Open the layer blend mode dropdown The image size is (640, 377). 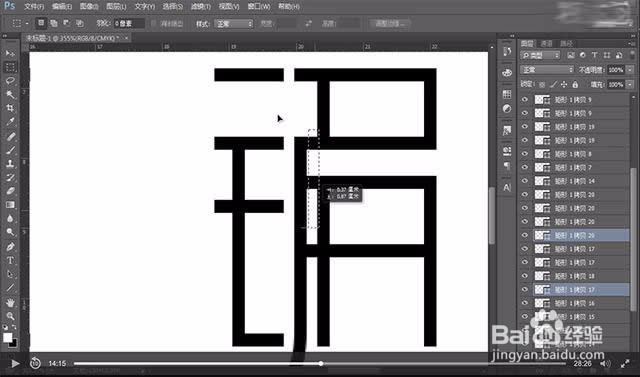pyautogui.click(x=547, y=70)
